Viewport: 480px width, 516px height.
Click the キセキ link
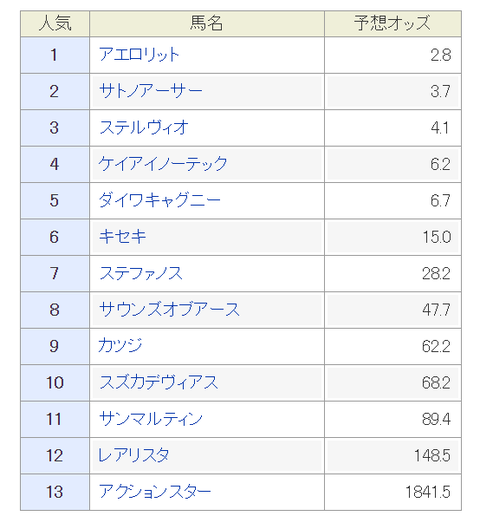pyautogui.click(x=123, y=237)
